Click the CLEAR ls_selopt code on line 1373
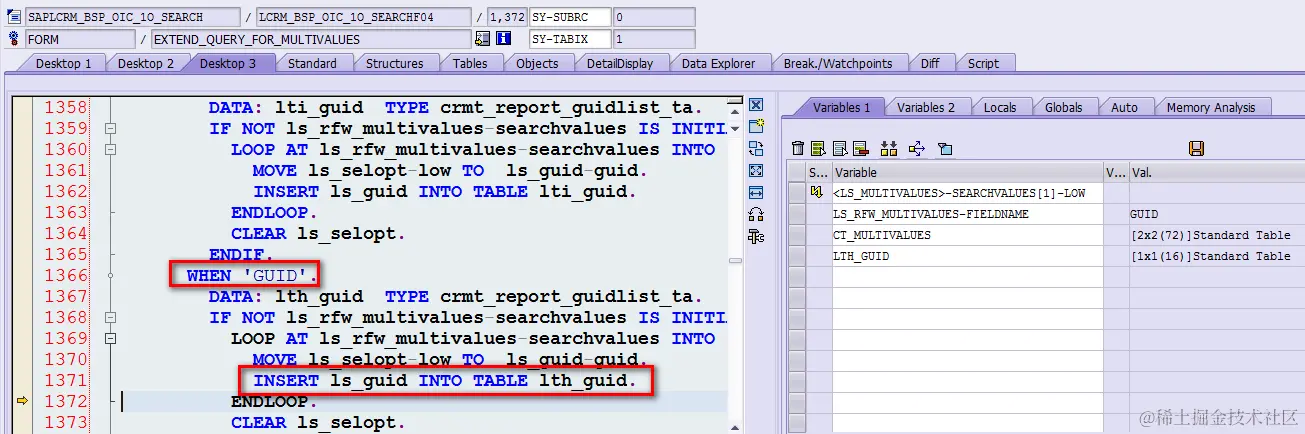This screenshot has width=1305, height=434. (x=318, y=422)
